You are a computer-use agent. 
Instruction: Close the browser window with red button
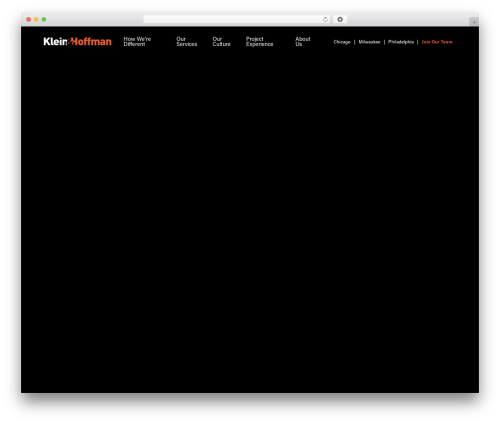[29, 20]
